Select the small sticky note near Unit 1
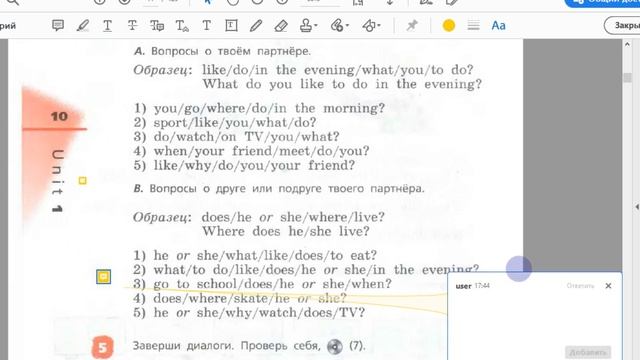The height and width of the screenshot is (360, 640). tap(82, 180)
